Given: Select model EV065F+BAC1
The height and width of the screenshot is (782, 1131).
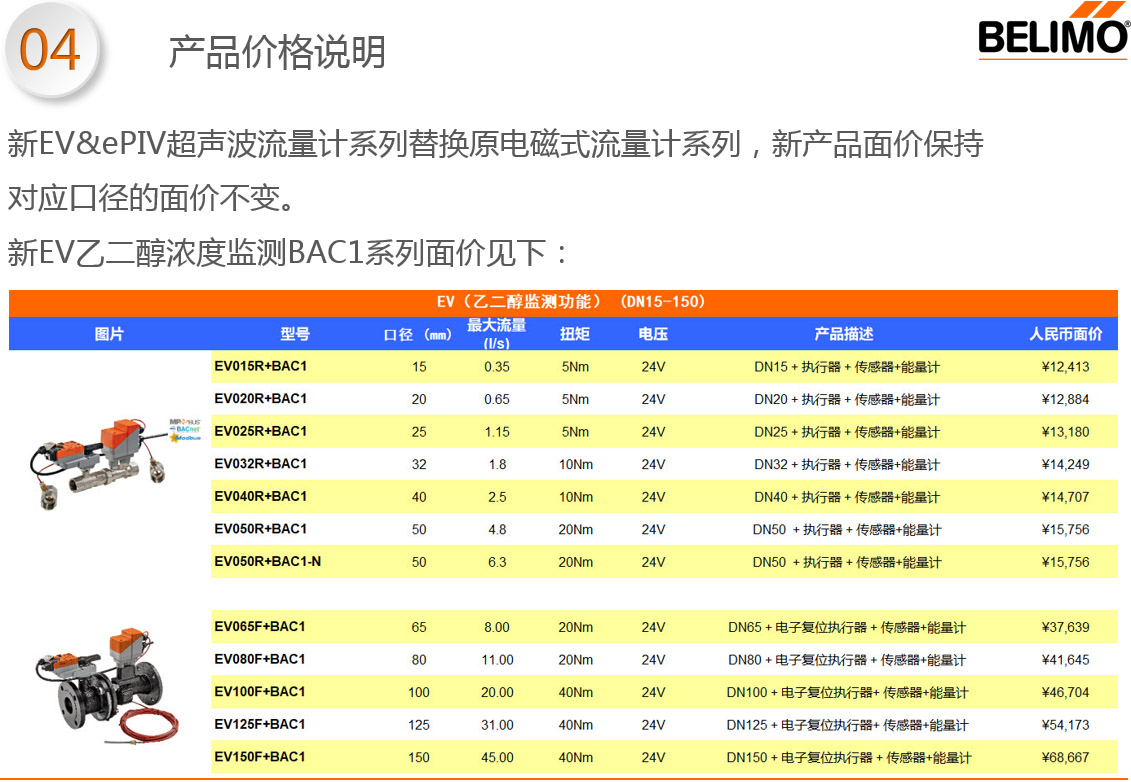Looking at the screenshot, I should click(x=260, y=627).
